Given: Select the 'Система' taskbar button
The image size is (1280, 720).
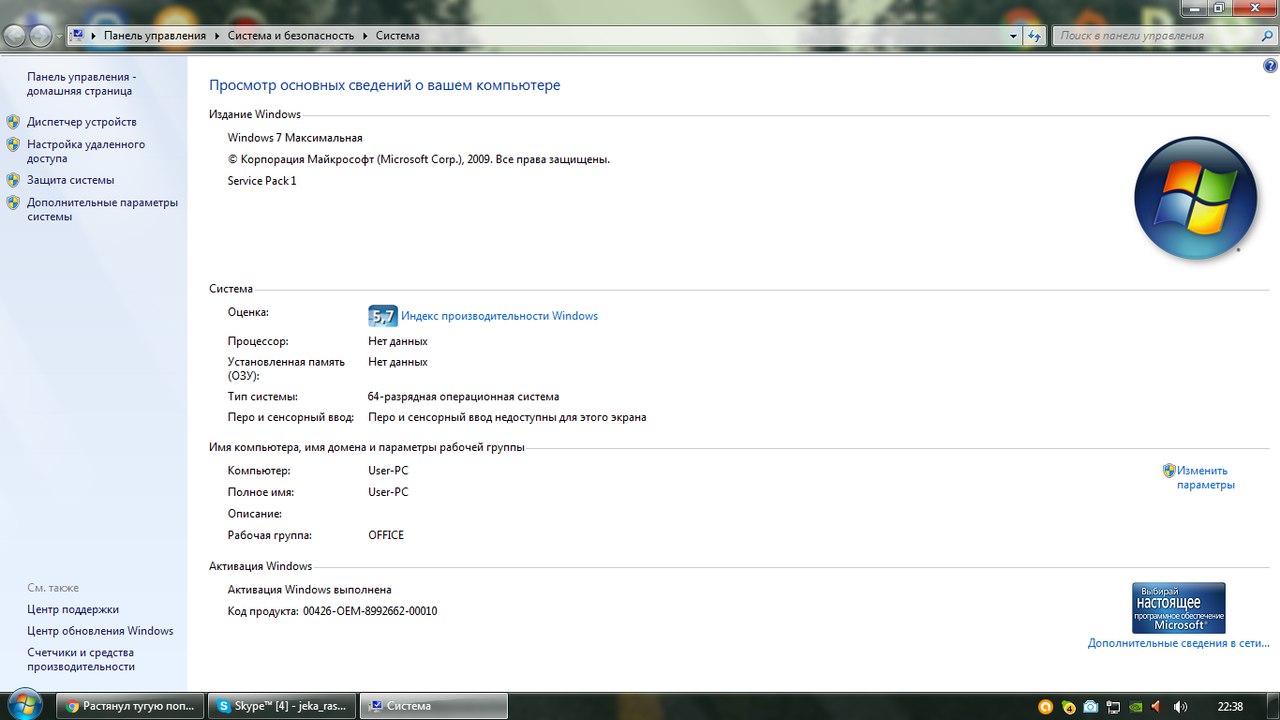Looking at the screenshot, I should coord(434,706).
